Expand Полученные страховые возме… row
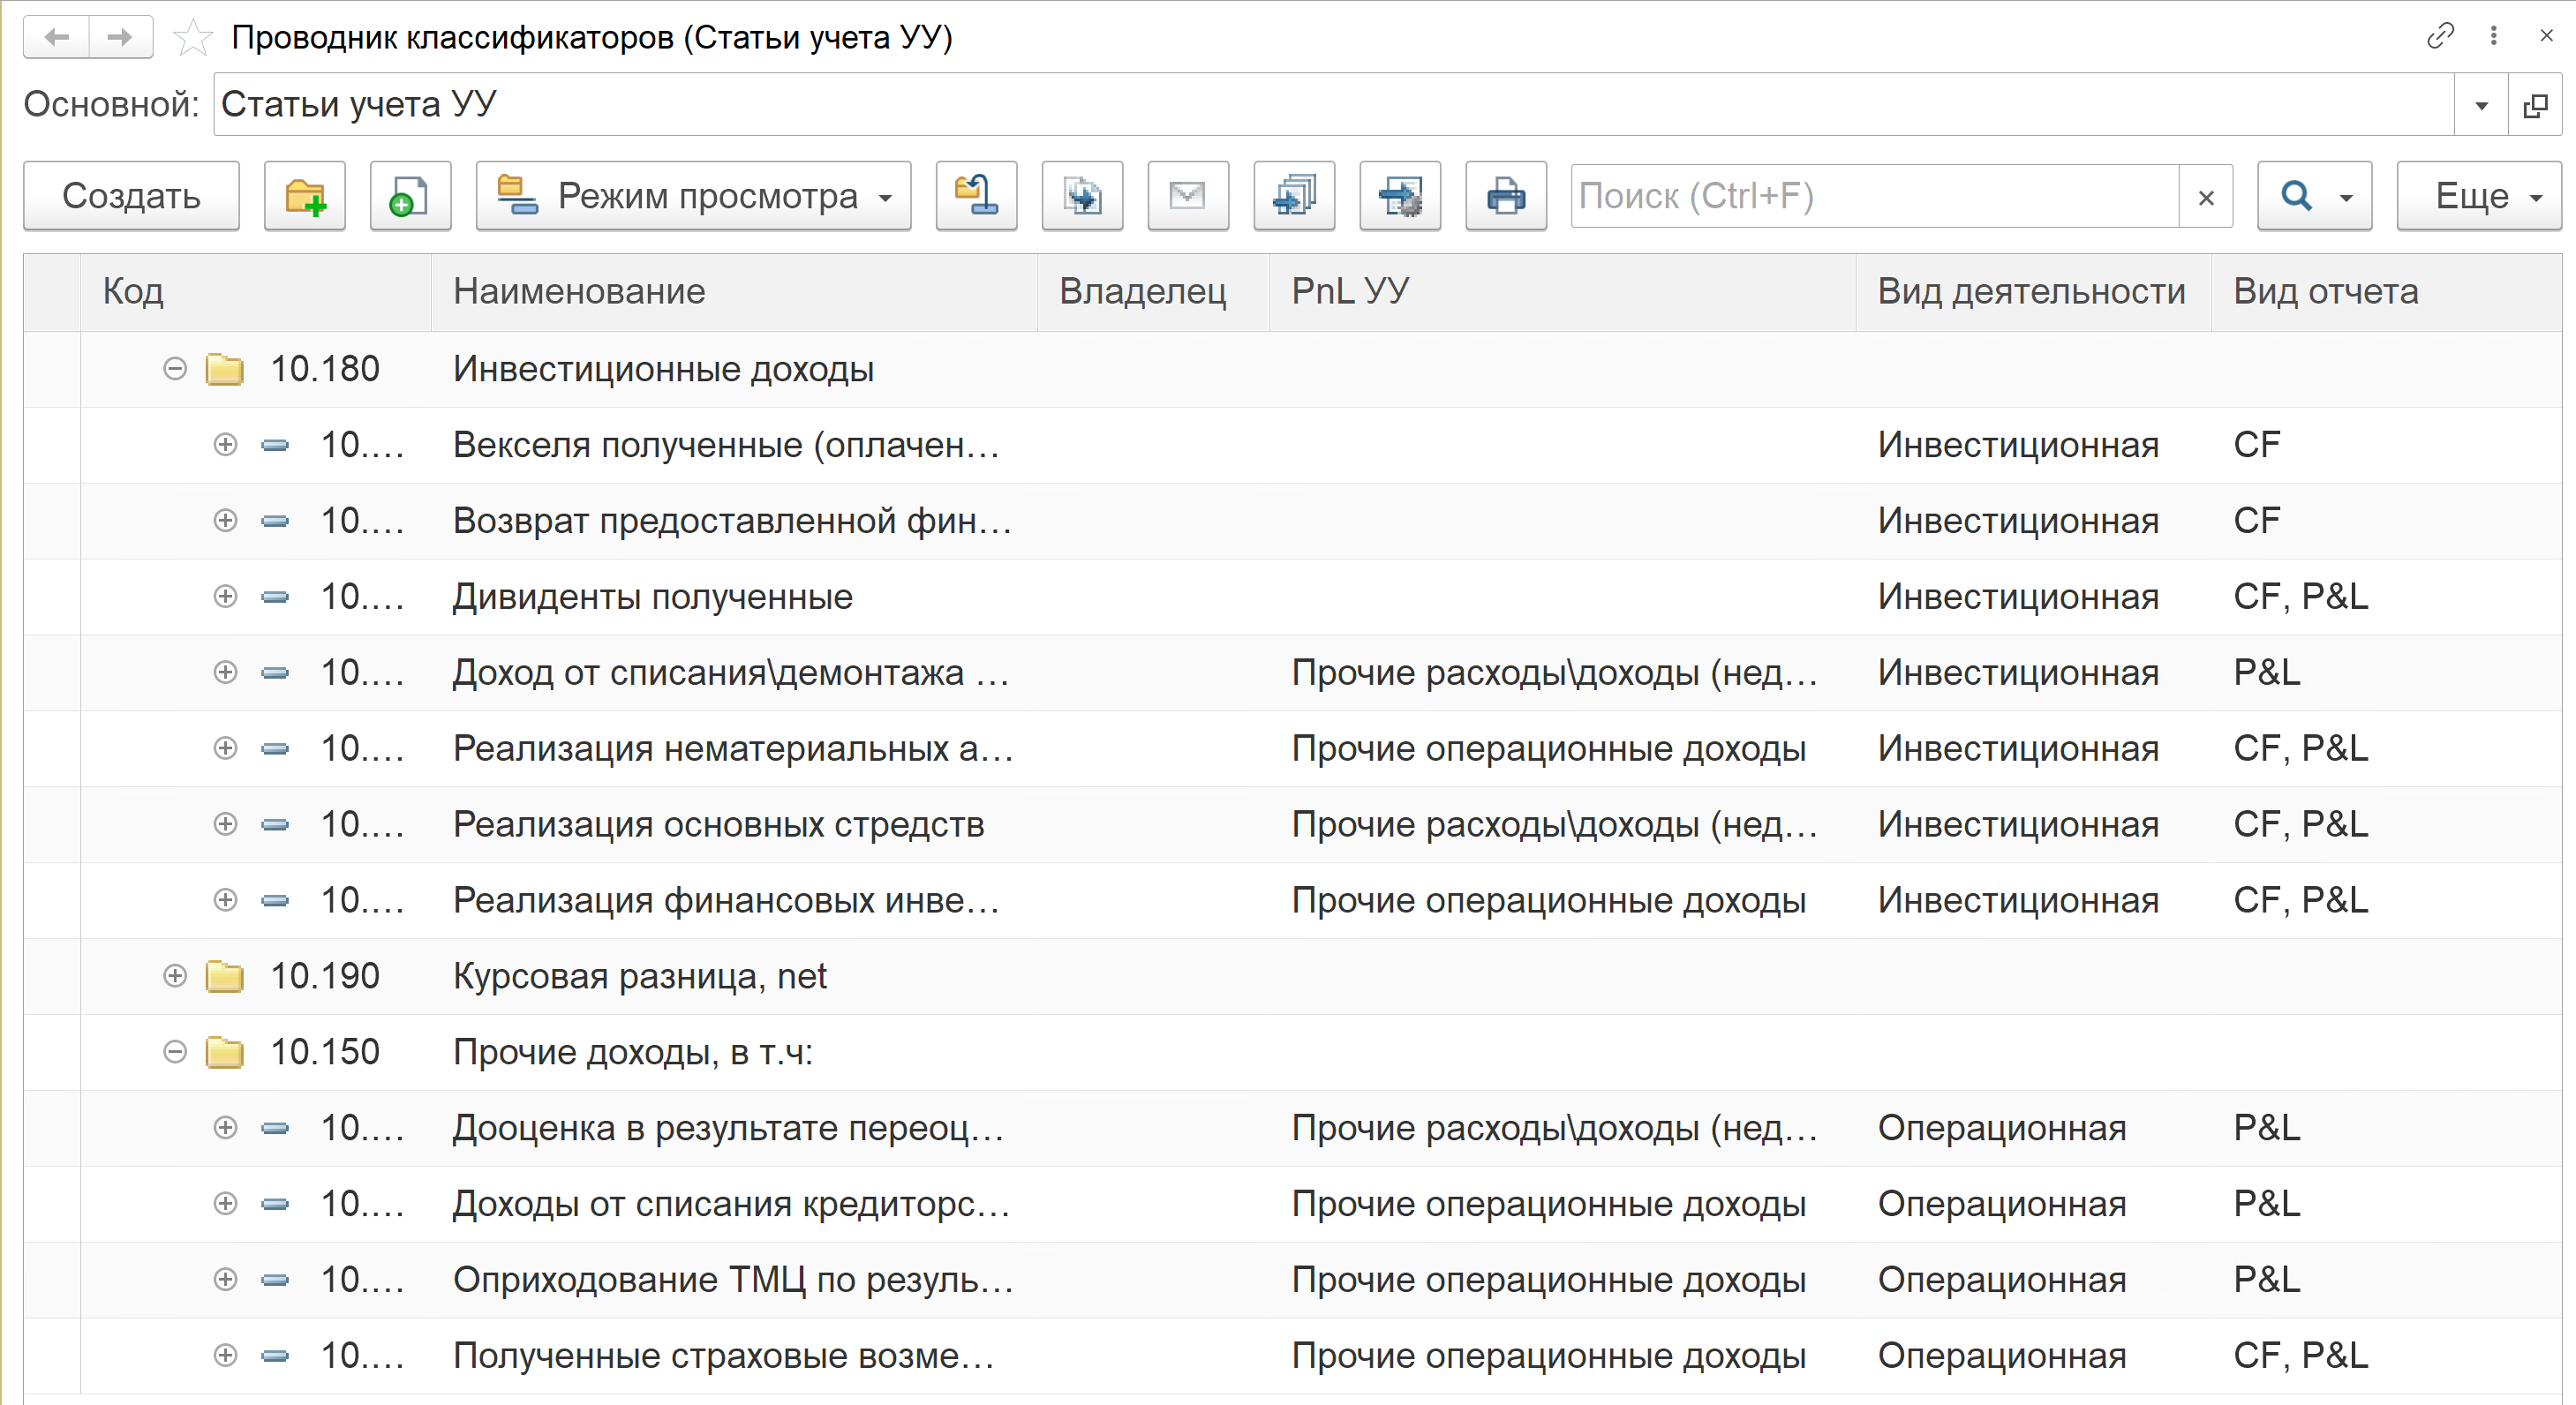The height and width of the screenshot is (1405, 2576). (x=226, y=1356)
